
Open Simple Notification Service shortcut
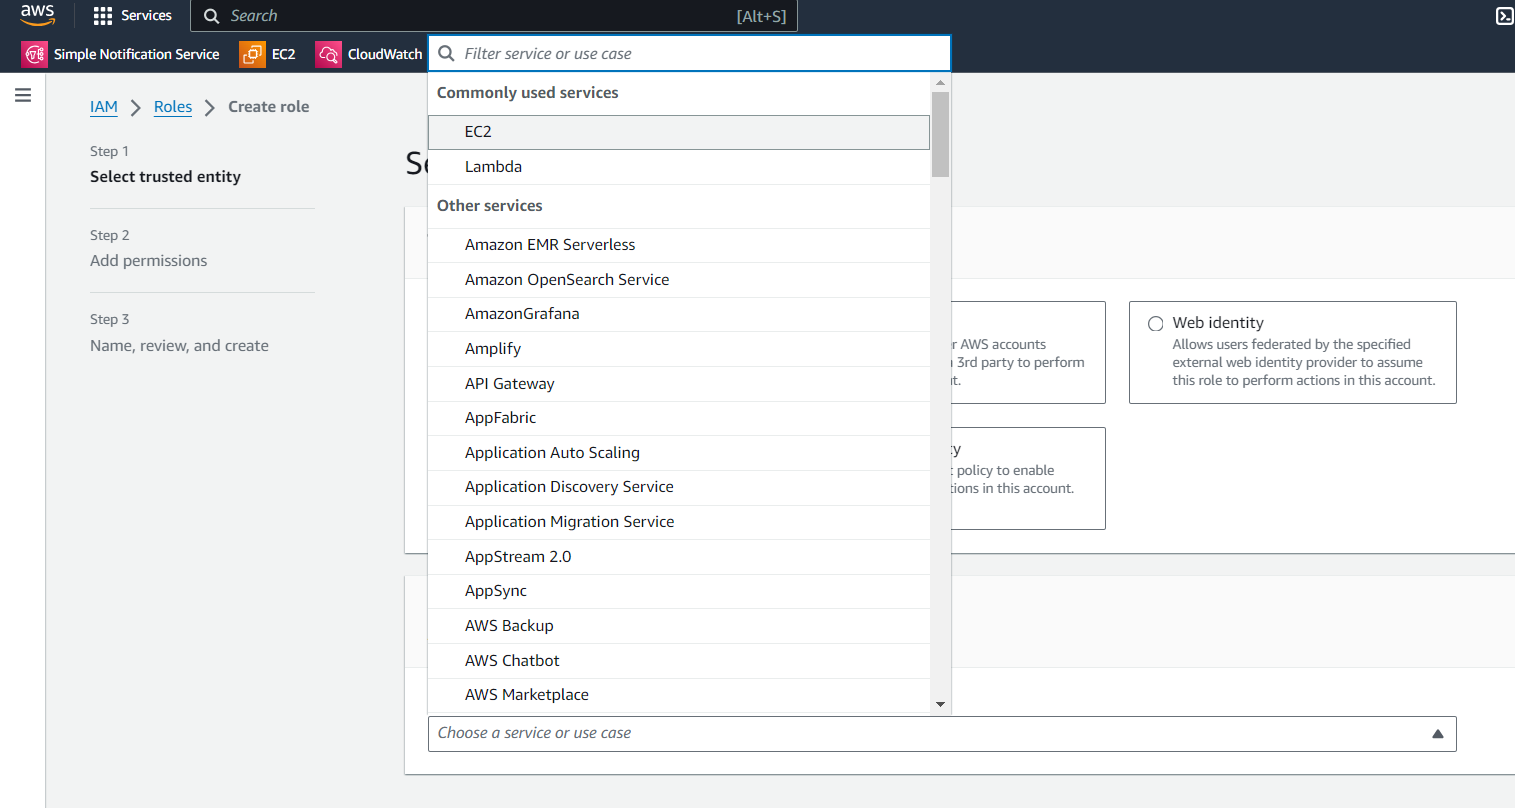121,54
